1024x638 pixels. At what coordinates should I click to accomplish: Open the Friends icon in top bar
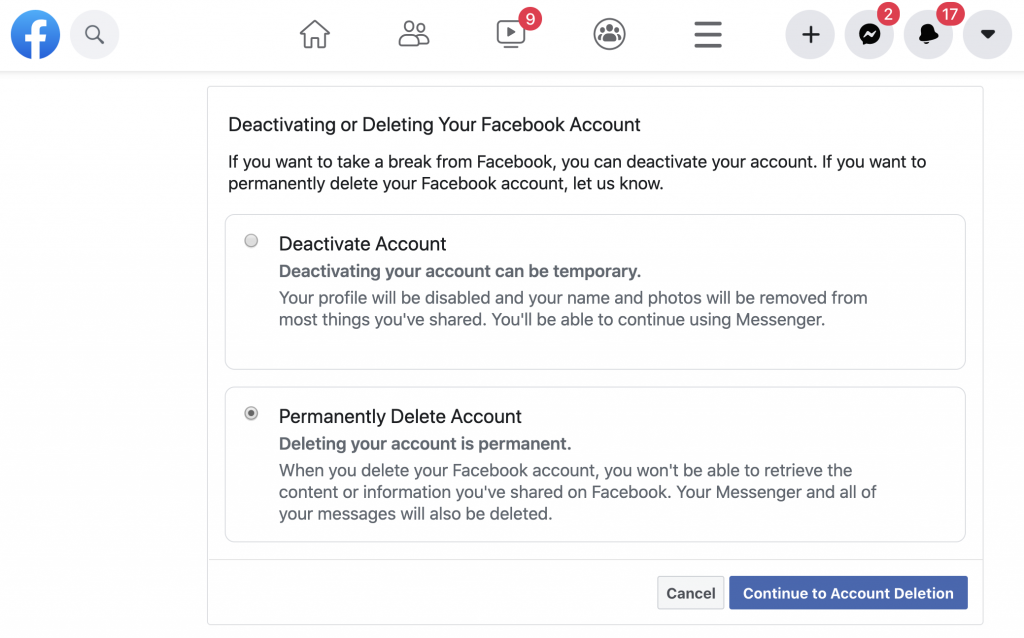[x=413, y=34]
